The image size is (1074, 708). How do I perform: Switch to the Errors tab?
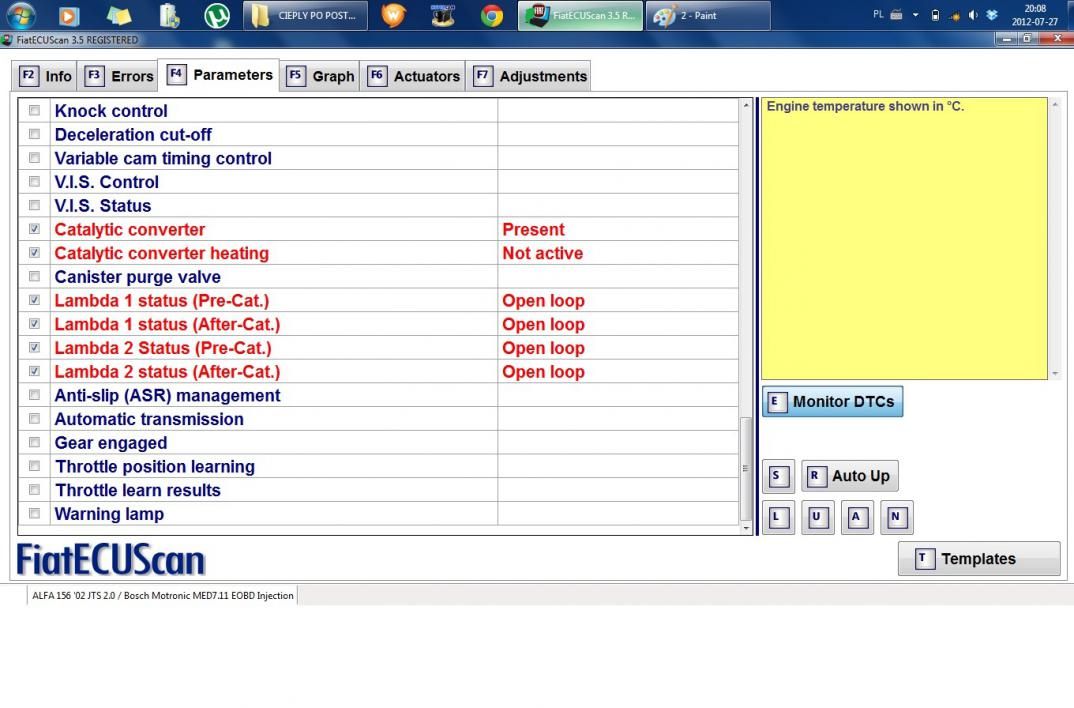coord(118,76)
